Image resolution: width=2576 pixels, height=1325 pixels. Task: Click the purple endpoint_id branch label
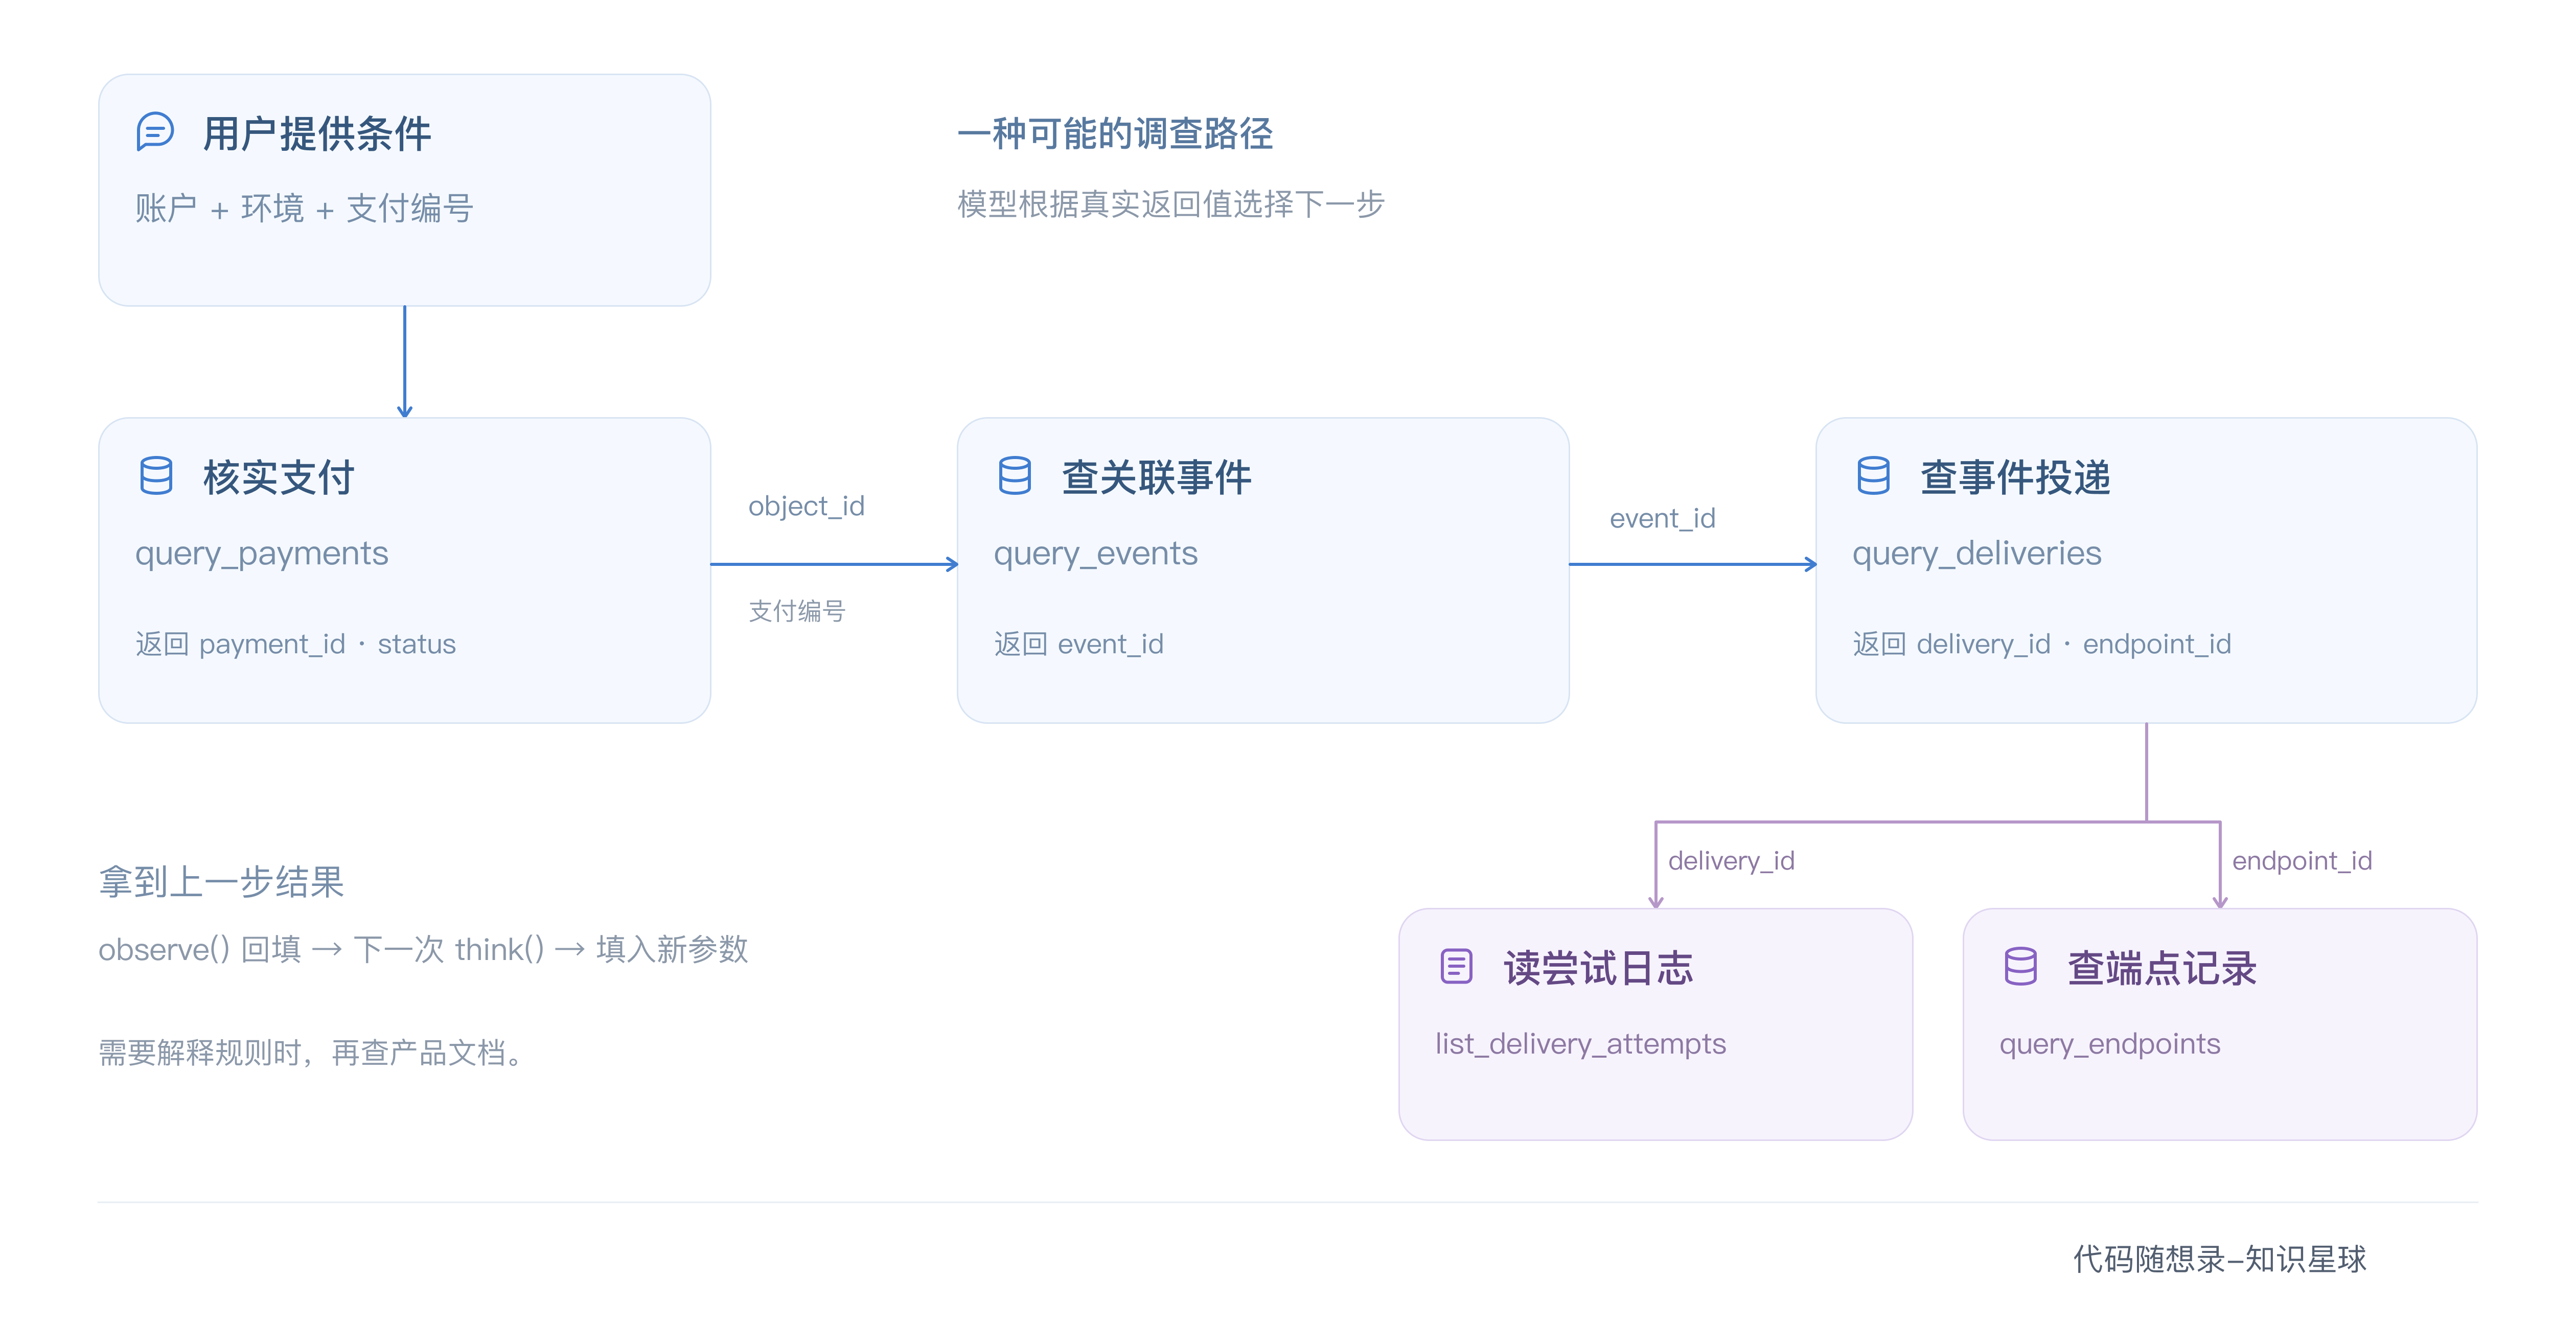[x=2302, y=861]
